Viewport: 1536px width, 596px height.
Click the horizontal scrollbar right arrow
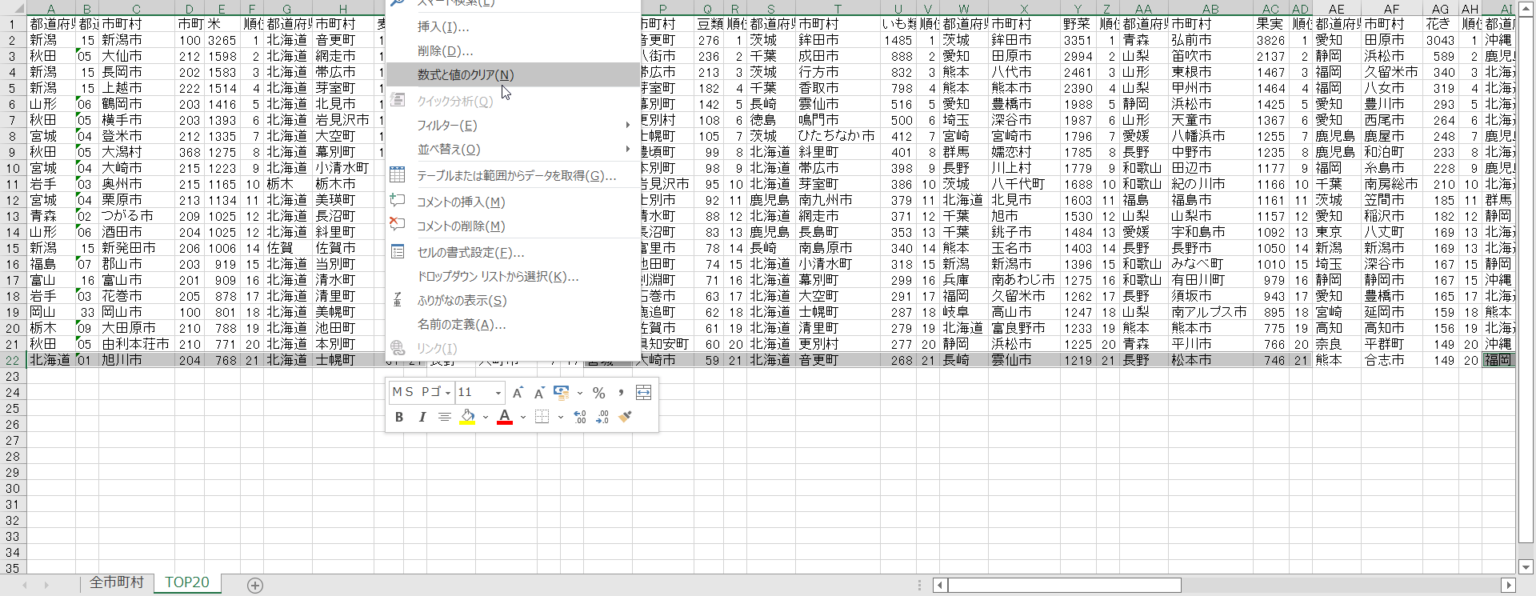point(1508,585)
